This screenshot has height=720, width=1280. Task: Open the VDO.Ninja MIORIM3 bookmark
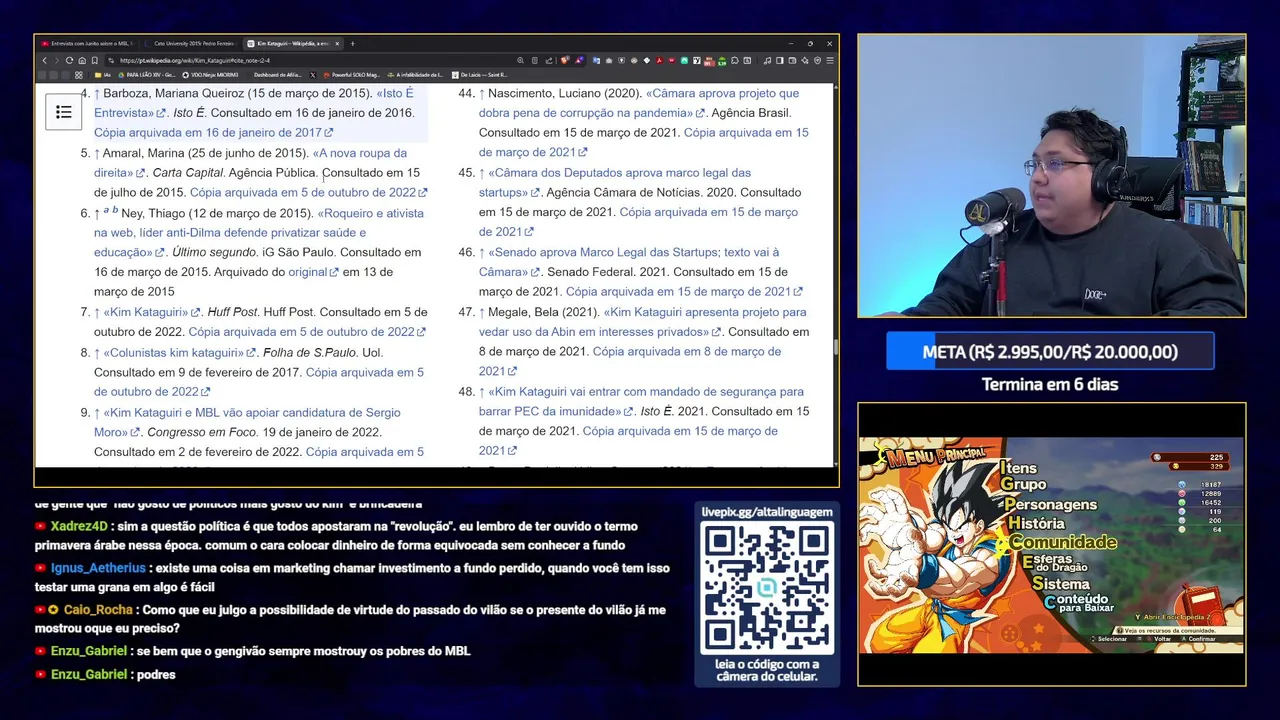coord(210,75)
